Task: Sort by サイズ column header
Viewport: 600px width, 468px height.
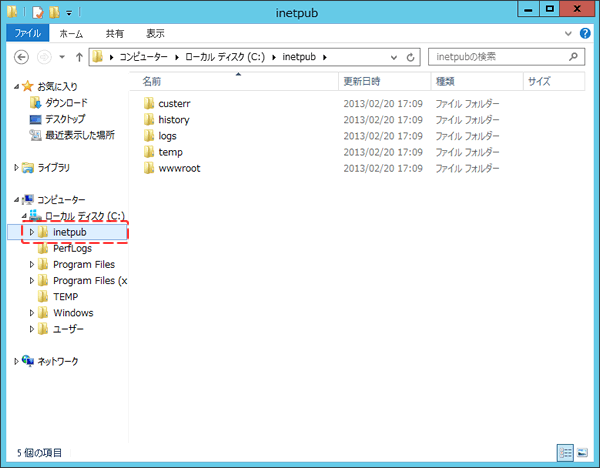Action: point(554,81)
